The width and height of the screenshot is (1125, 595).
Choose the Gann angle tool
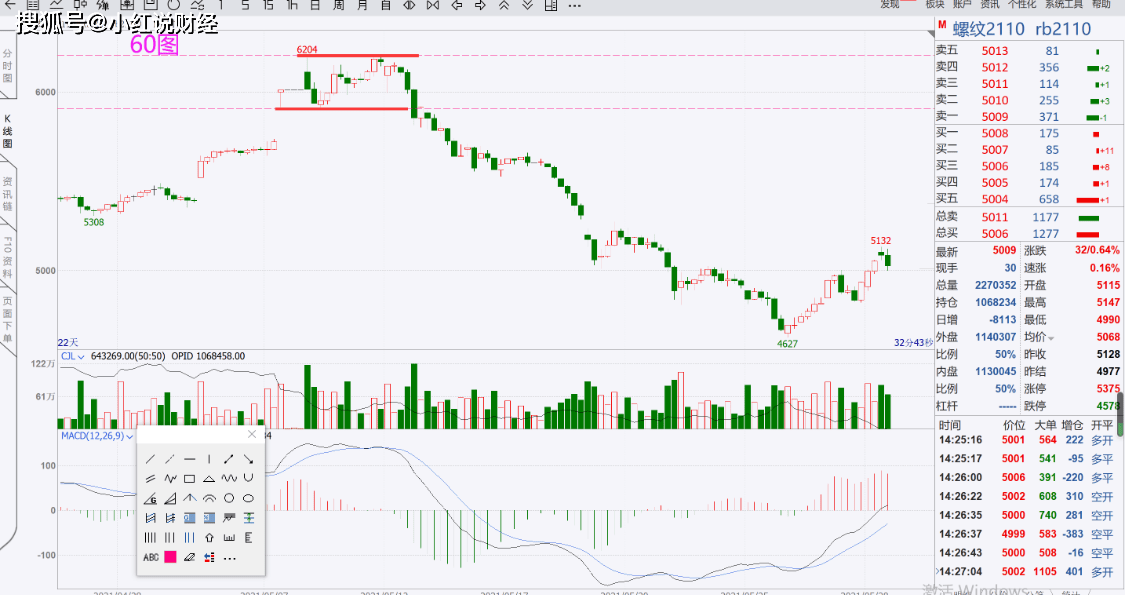click(151, 498)
